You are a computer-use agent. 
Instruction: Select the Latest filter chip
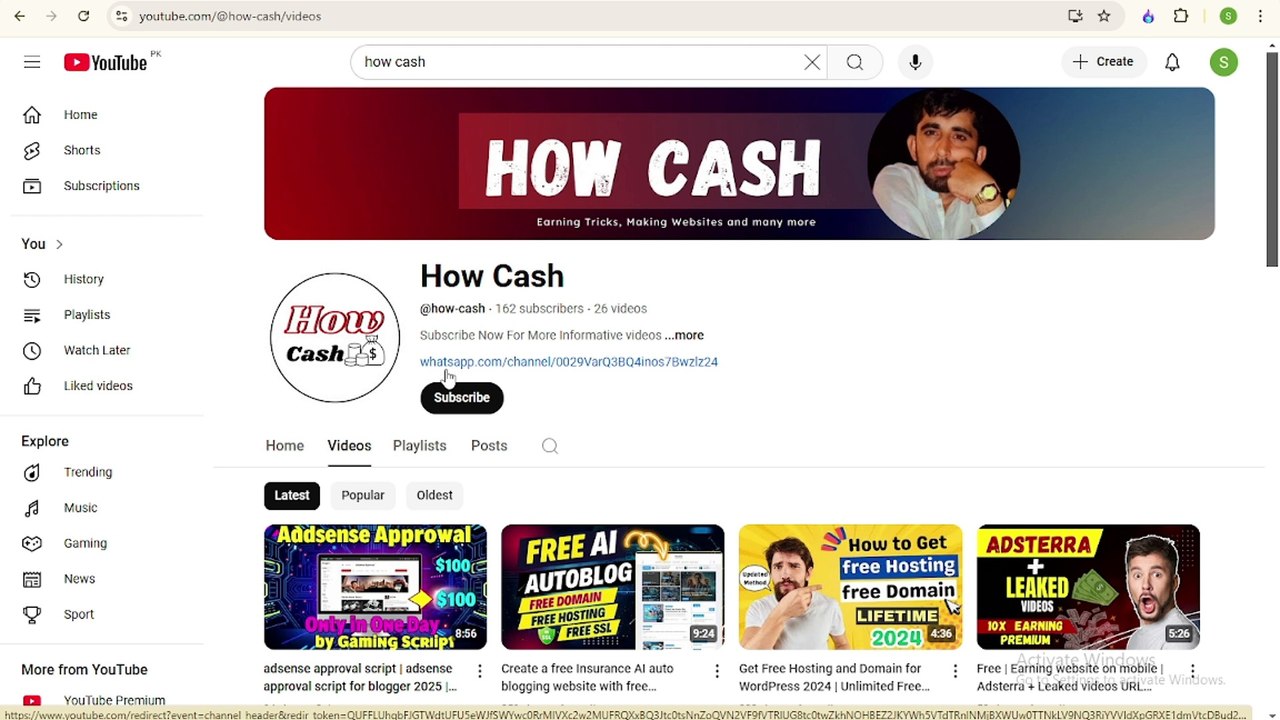coord(292,495)
